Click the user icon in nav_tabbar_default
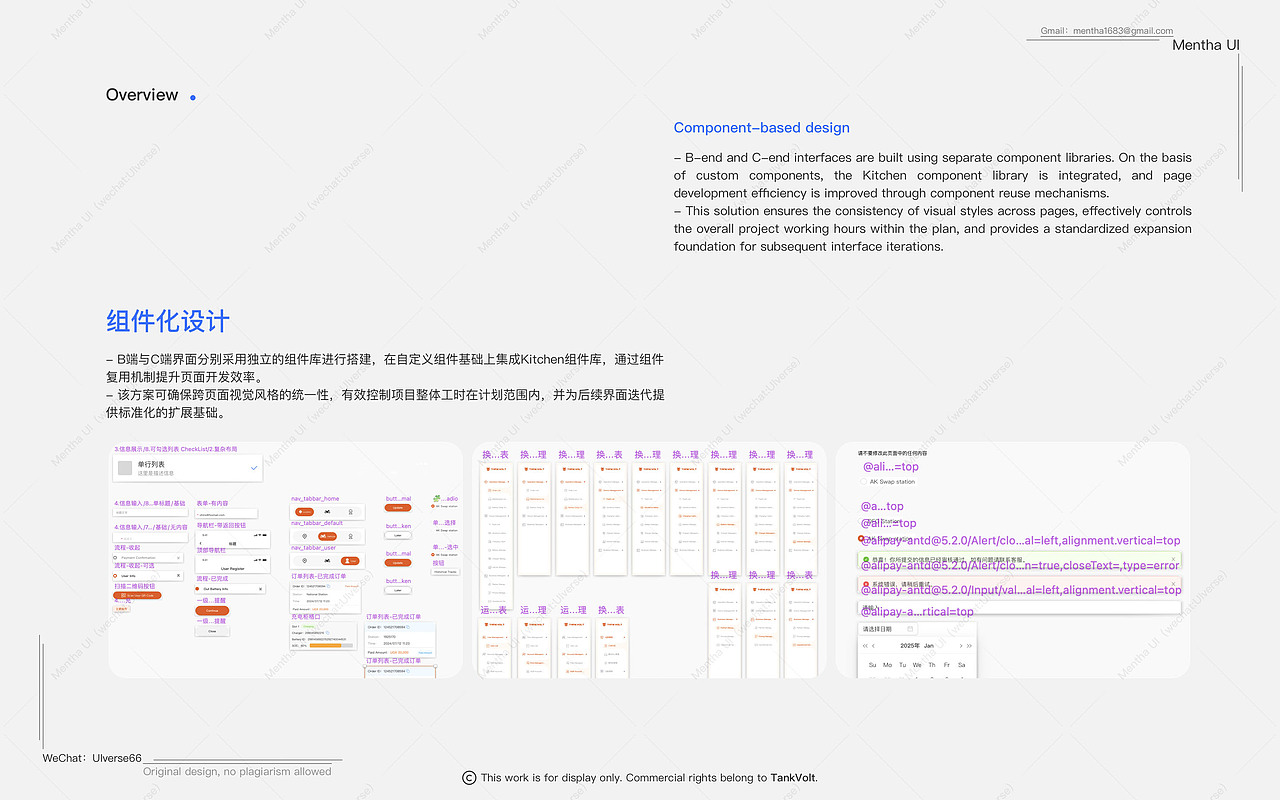The width and height of the screenshot is (1280, 800). [x=350, y=536]
